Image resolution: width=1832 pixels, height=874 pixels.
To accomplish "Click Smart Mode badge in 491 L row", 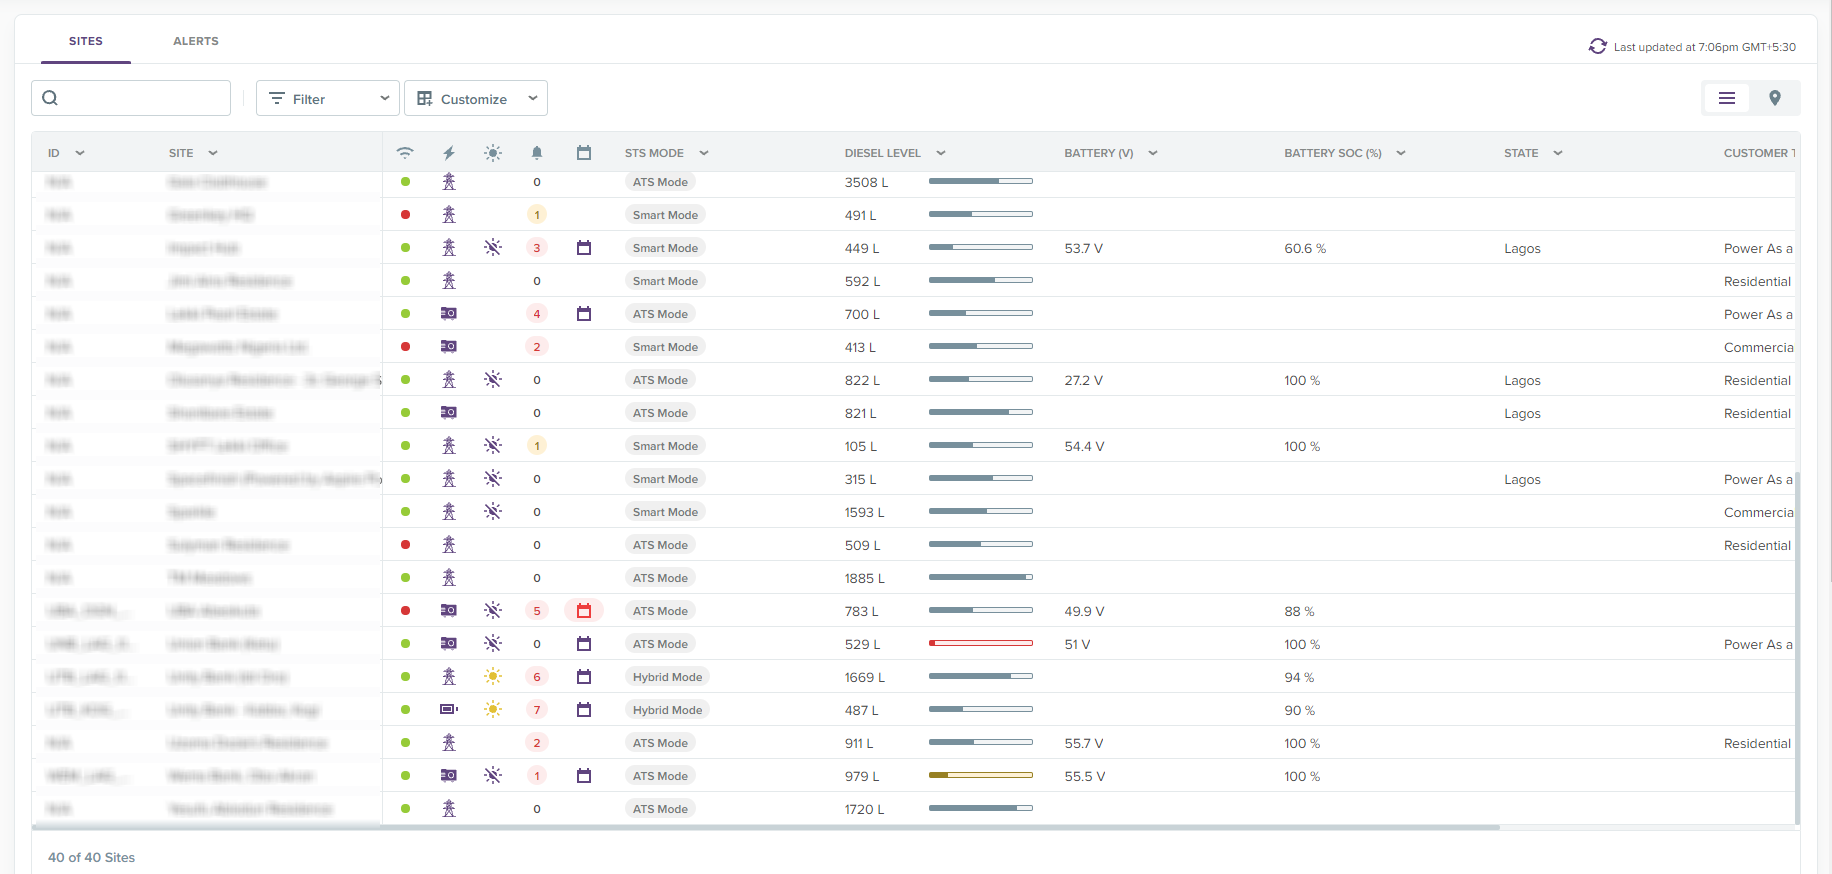I will (x=665, y=215).
